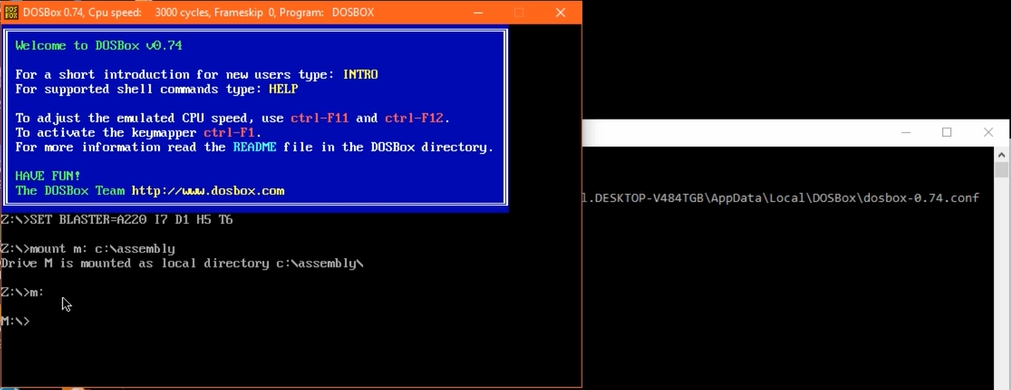Click the yellow INTRO command word
This screenshot has height=390, width=1011.
click(360, 75)
